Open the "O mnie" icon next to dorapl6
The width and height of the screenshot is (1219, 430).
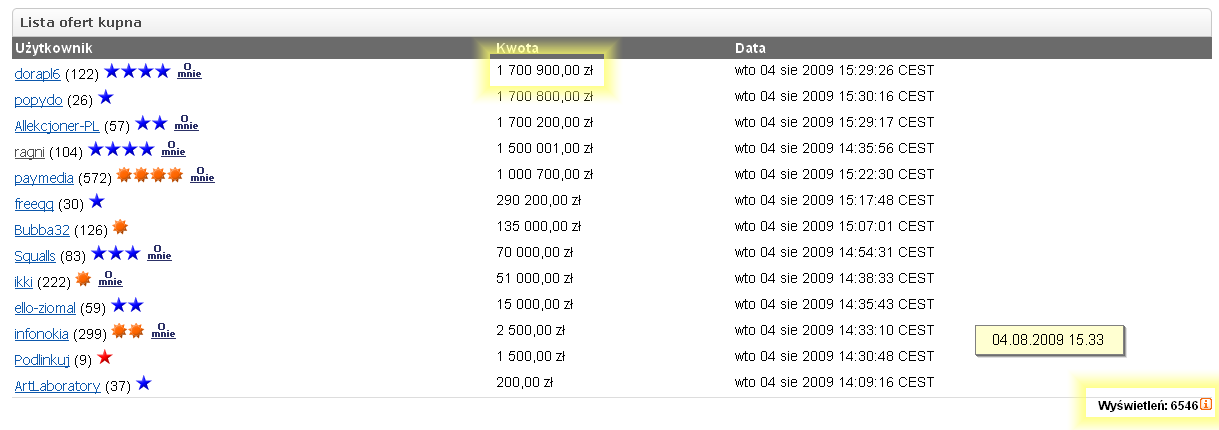[x=189, y=72]
